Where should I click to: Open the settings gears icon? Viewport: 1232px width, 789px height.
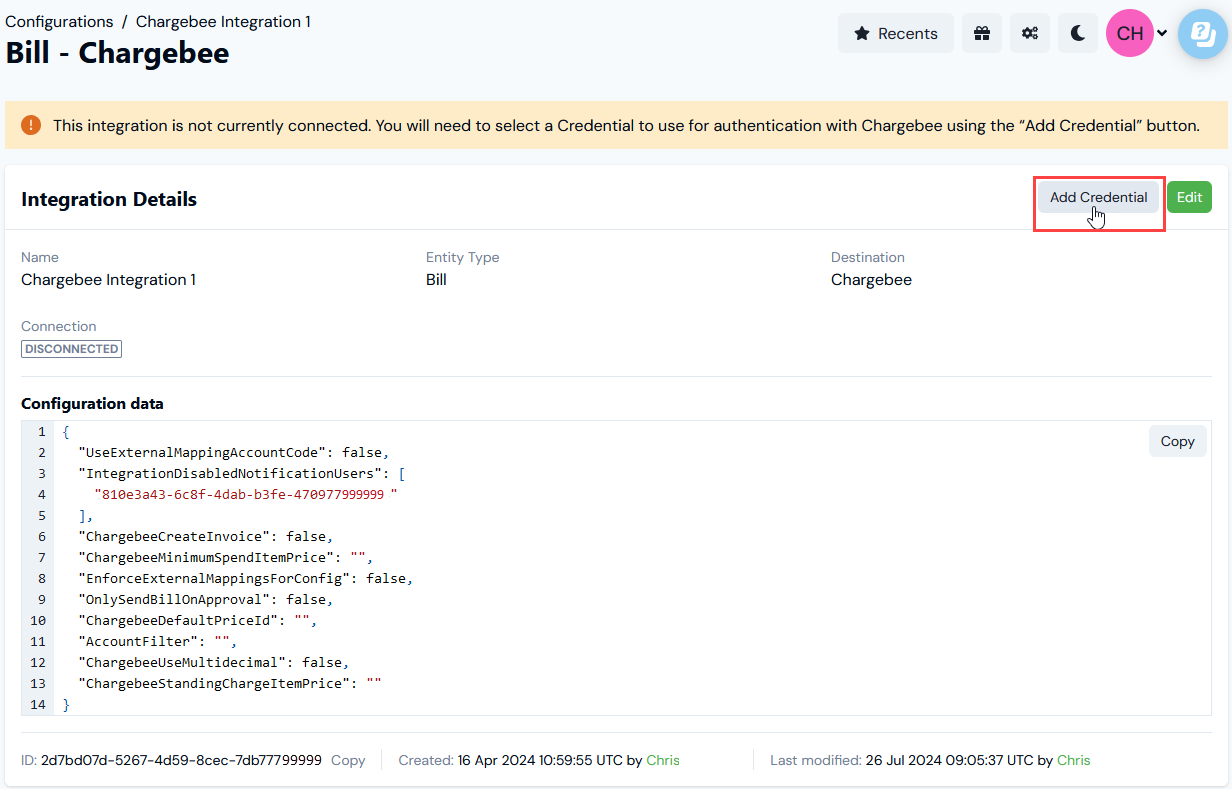[x=1029, y=33]
